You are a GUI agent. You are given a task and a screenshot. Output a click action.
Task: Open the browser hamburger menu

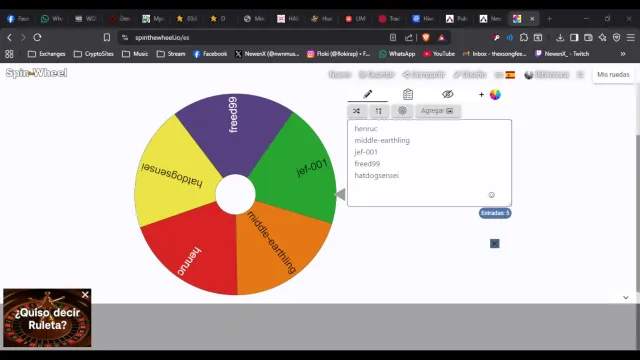631,38
